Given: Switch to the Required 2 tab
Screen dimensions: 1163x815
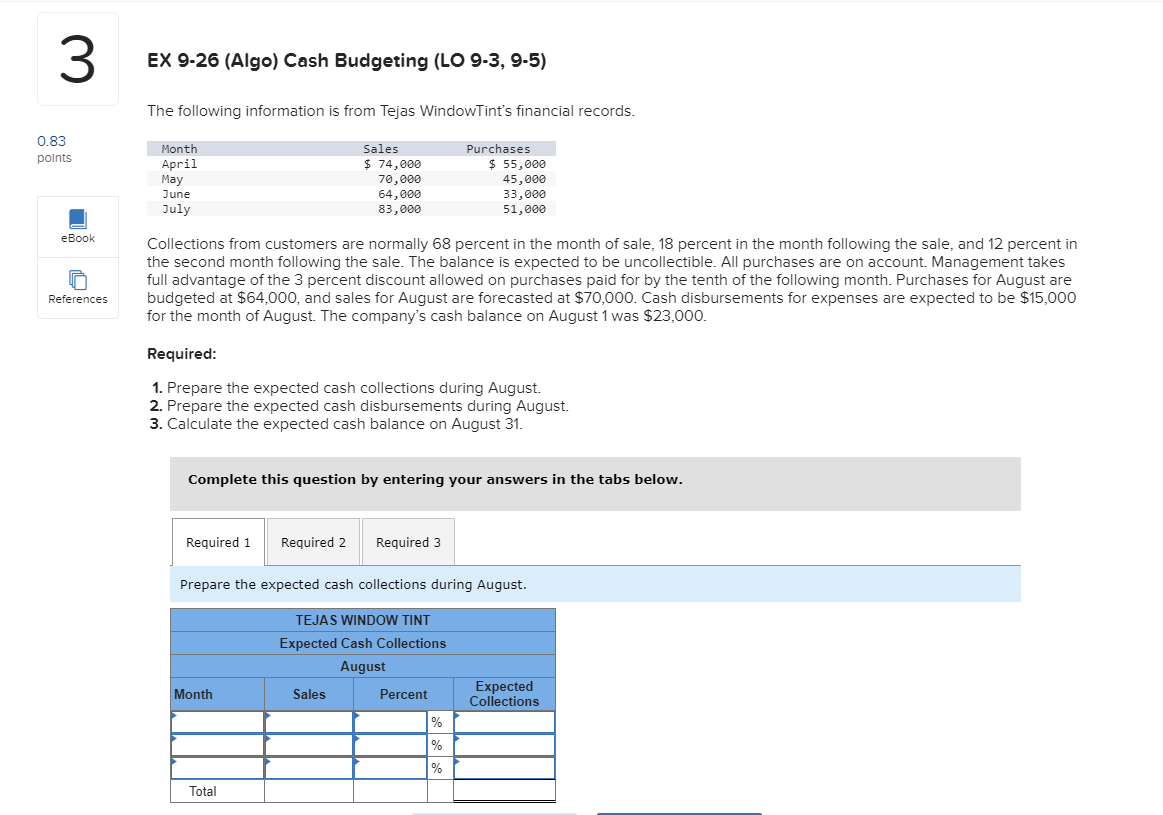Looking at the screenshot, I should pyautogui.click(x=313, y=542).
